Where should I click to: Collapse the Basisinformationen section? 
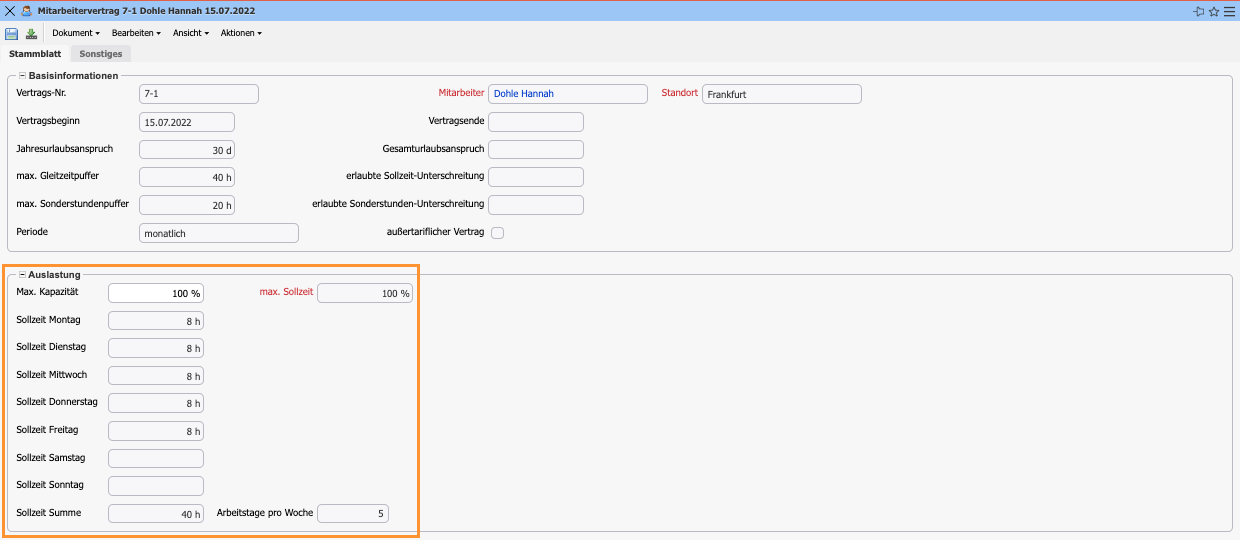click(x=22, y=75)
